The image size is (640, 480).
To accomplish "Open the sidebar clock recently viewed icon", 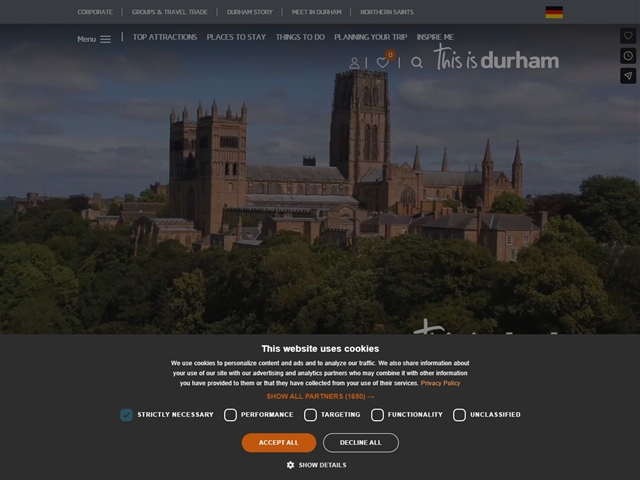I will coord(628,56).
